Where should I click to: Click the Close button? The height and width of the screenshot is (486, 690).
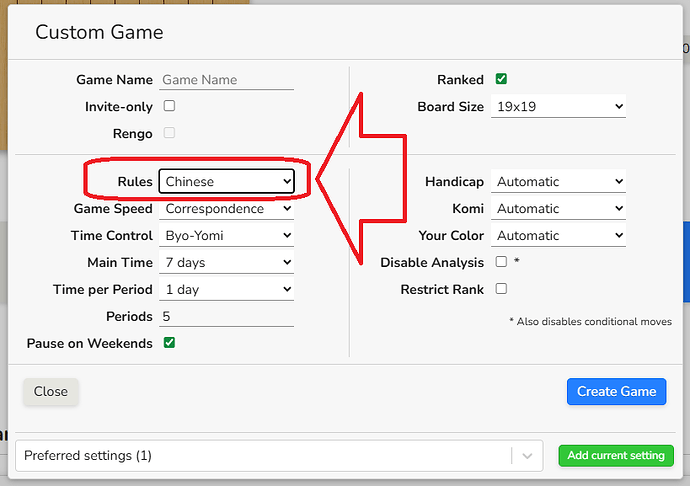click(51, 391)
